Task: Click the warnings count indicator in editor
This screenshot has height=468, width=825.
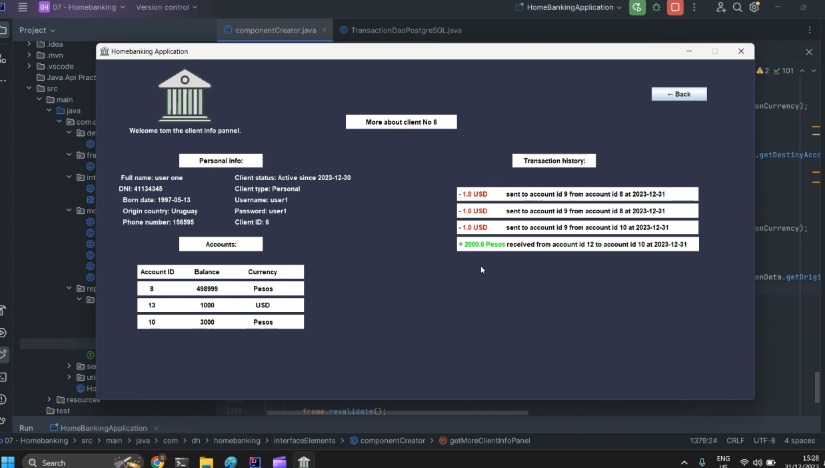Action: tap(763, 71)
